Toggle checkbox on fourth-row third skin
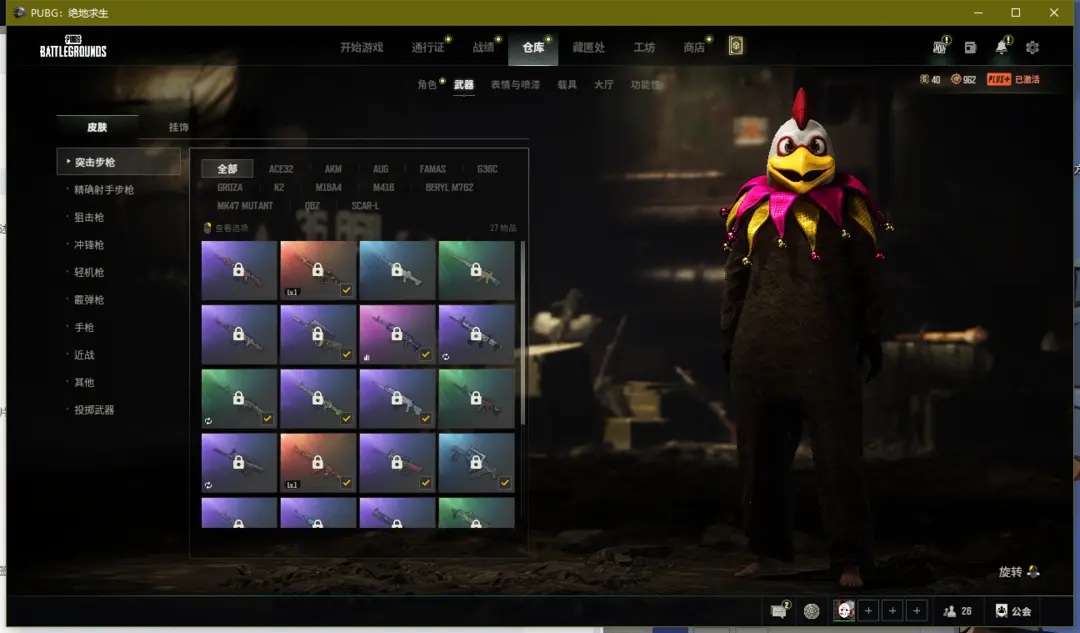The image size is (1080, 633). coord(426,483)
